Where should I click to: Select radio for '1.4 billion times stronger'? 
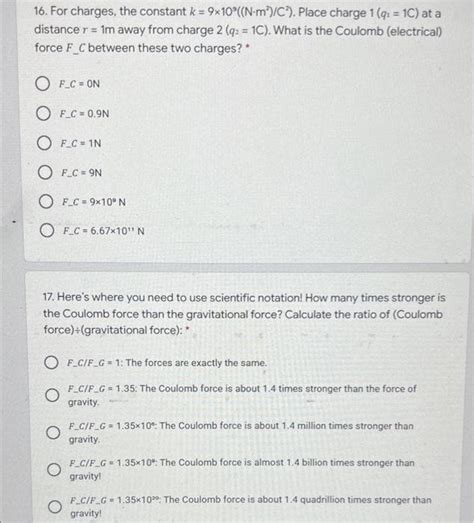coord(54,470)
